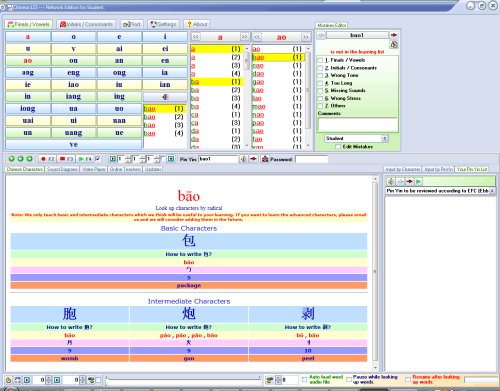
Task: Click the red stop F3 button
Action: click(66, 159)
